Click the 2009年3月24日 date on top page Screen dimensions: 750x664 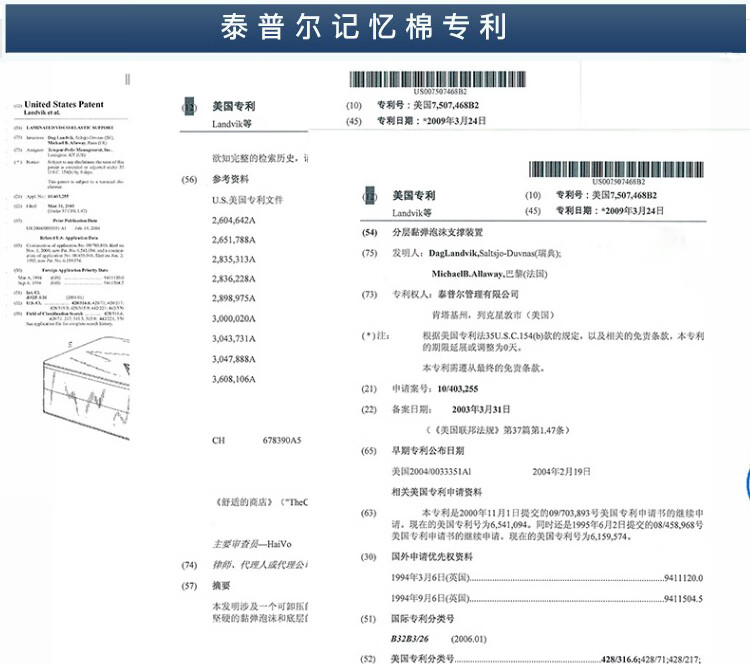(x=455, y=121)
